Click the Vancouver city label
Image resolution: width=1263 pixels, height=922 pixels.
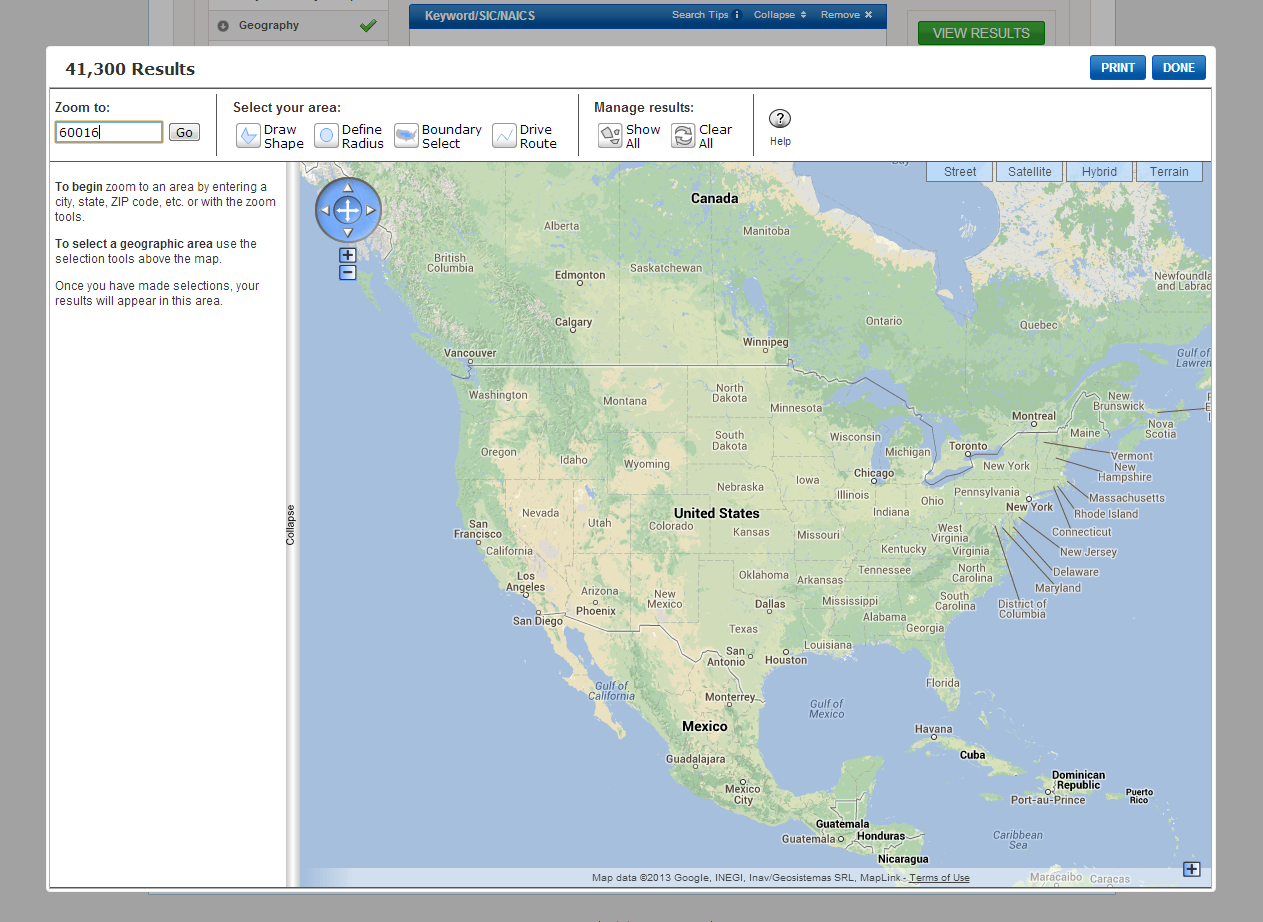(x=470, y=353)
